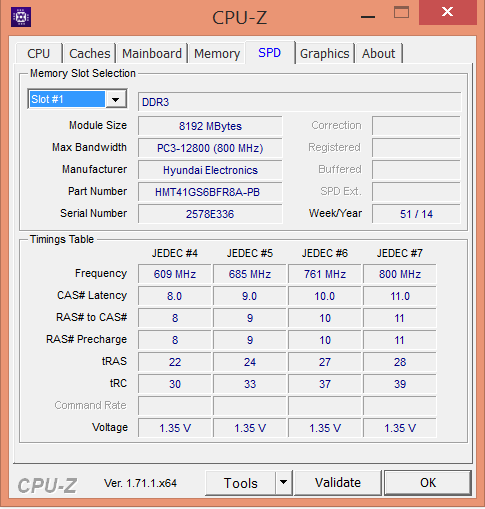Expand the memory slot dropdown arrow
The width and height of the screenshot is (485, 509).
116,99
